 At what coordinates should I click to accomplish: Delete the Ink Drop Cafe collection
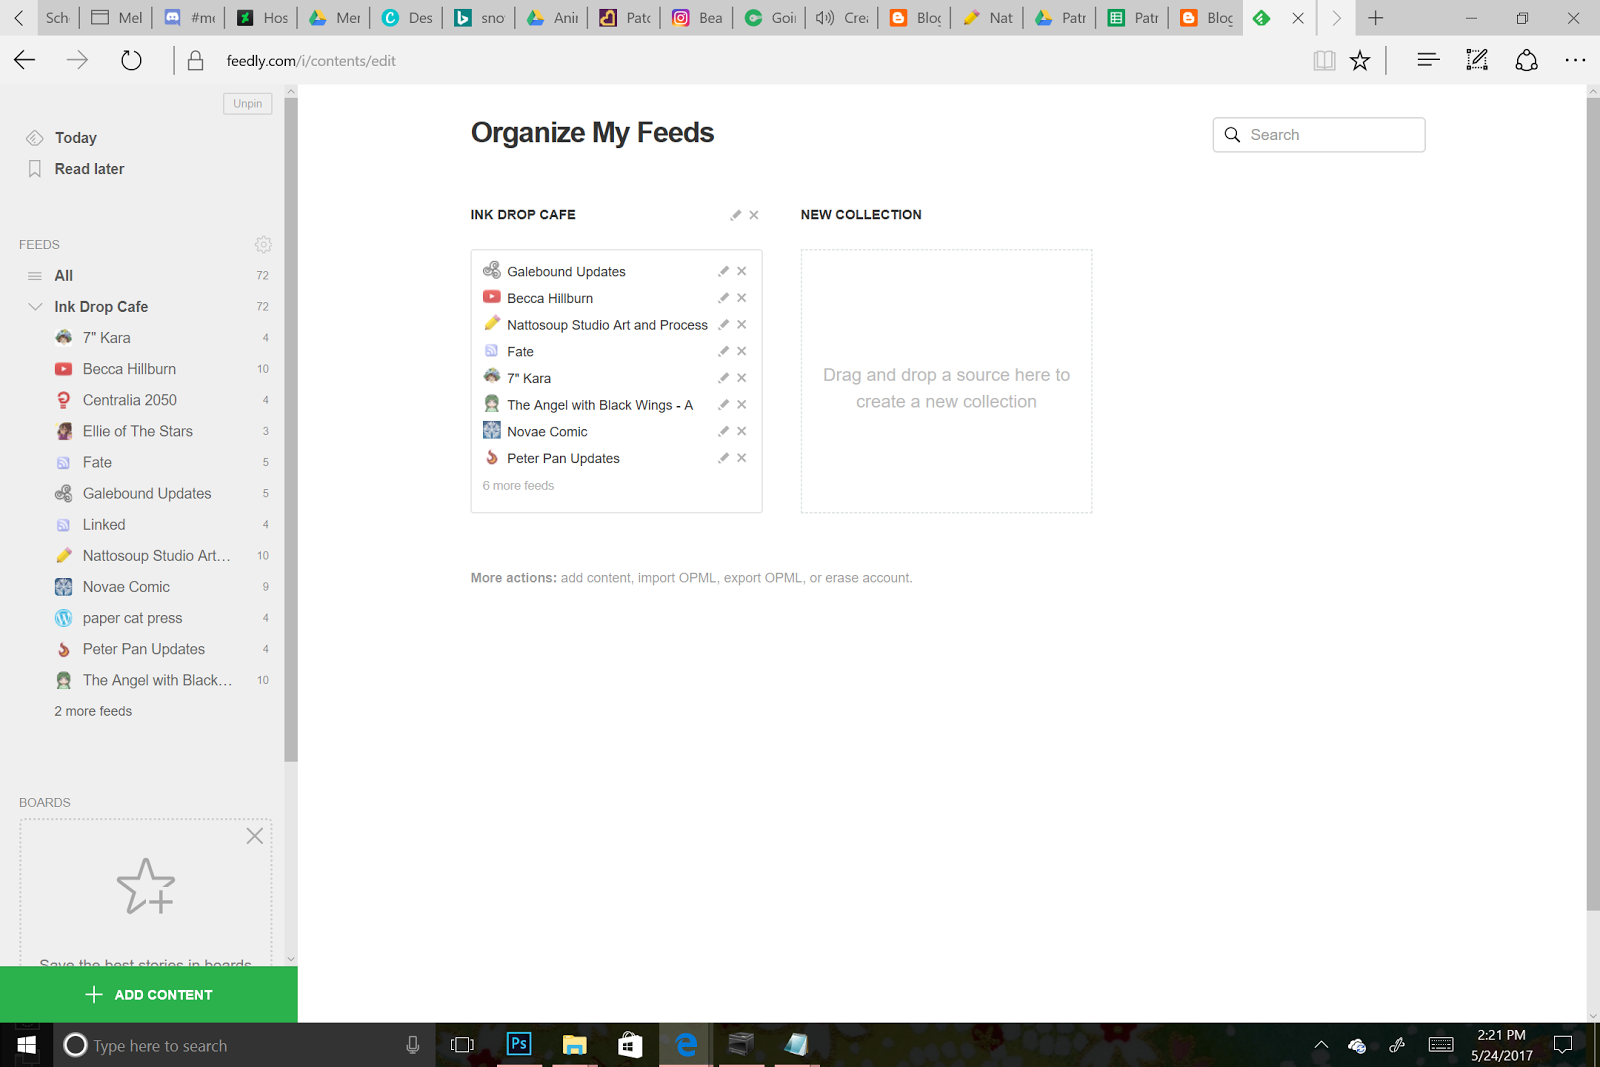point(754,215)
